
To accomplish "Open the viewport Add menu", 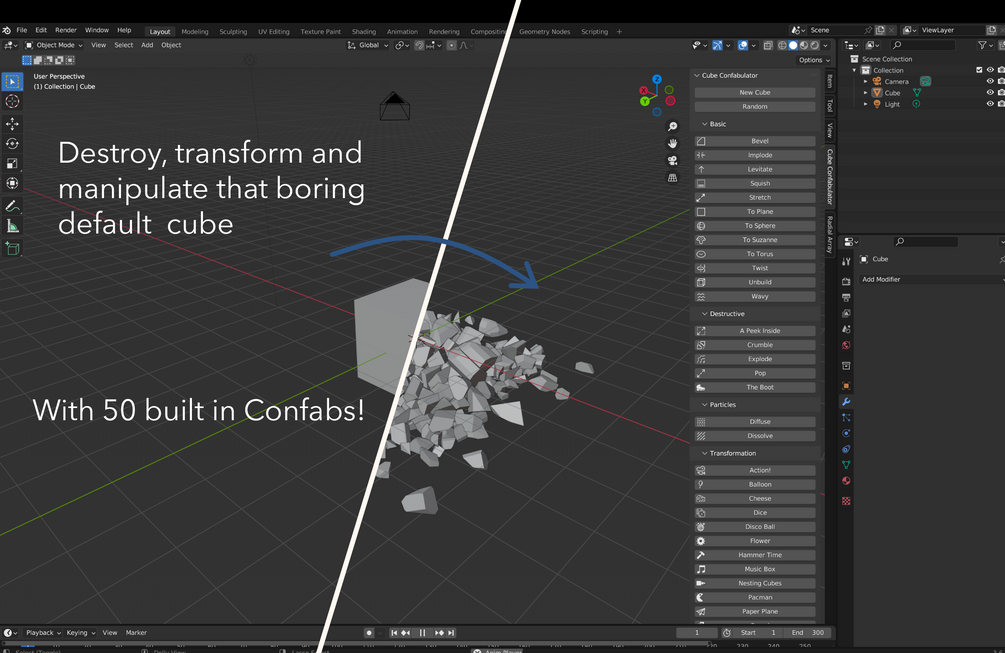I will pos(147,45).
